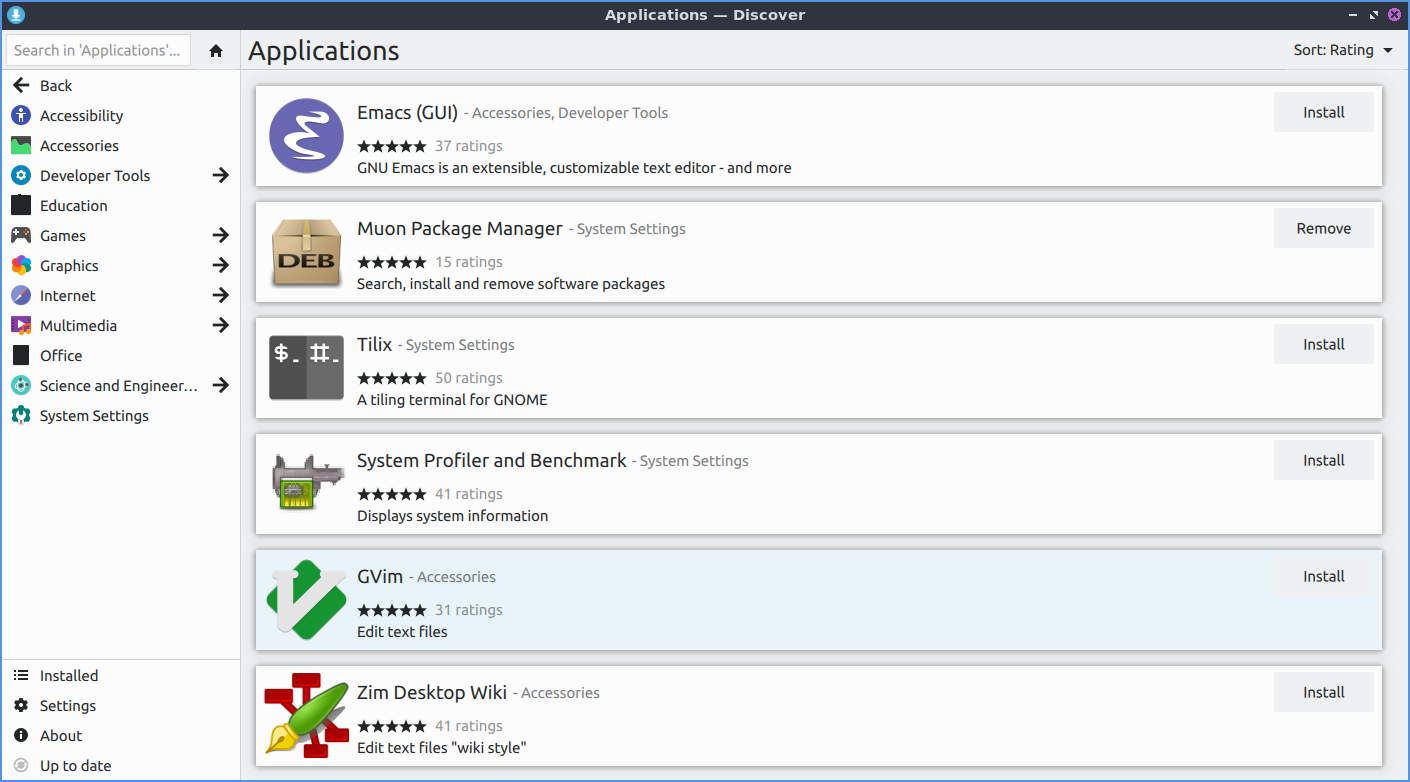Click the search field in Applications
This screenshot has height=782, width=1410.
(x=98, y=51)
